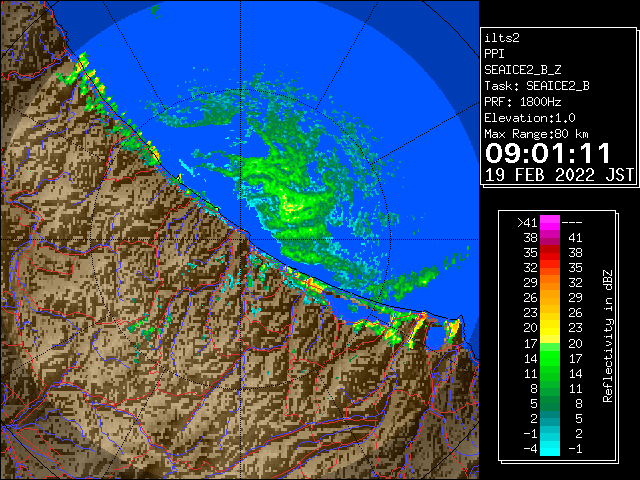Click the "PRF: 1800Hz" value
Image resolution: width=640 pixels, height=480 pixels.
coord(522,102)
